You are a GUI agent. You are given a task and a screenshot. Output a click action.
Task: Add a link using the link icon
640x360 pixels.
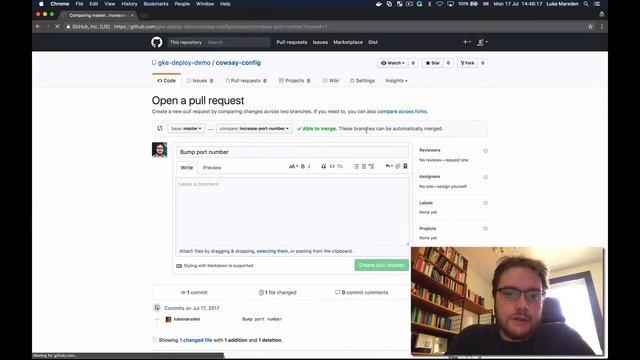pyautogui.click(x=340, y=166)
